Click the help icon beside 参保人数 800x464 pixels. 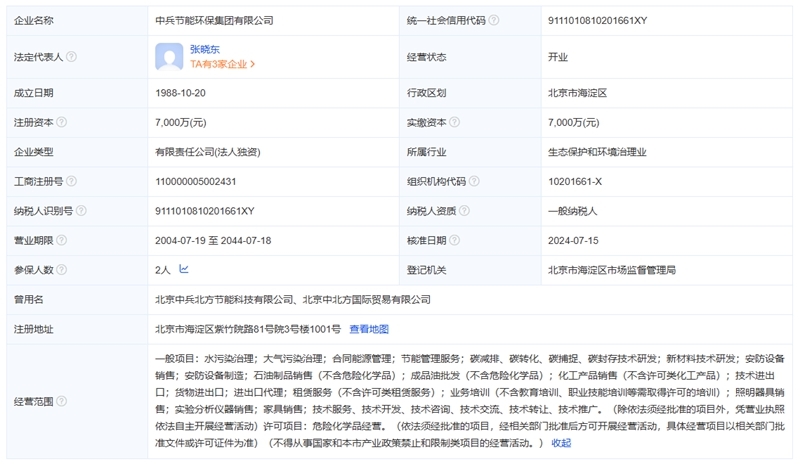coord(61,270)
